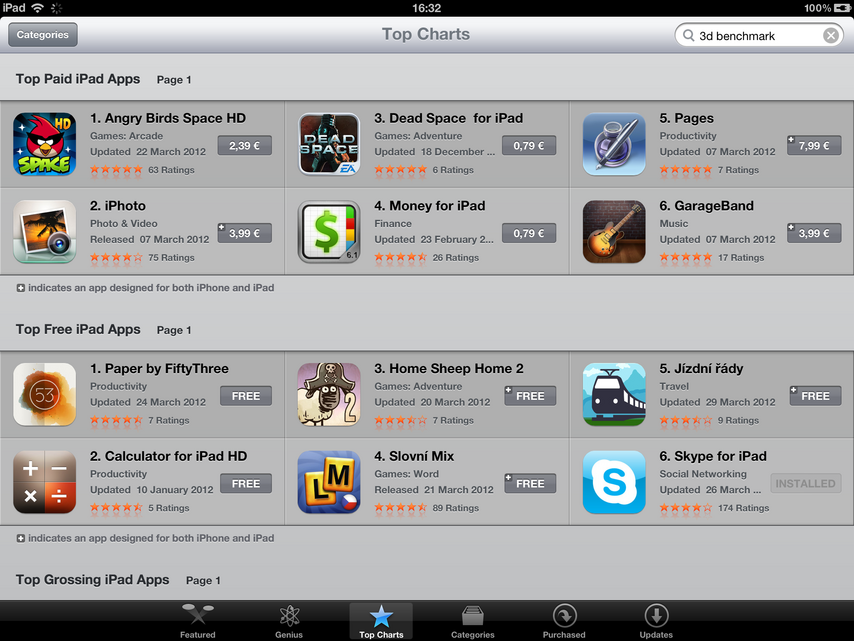Viewport: 854px width, 641px height.
Task: Open the Skype for iPad icon
Action: tap(614, 482)
